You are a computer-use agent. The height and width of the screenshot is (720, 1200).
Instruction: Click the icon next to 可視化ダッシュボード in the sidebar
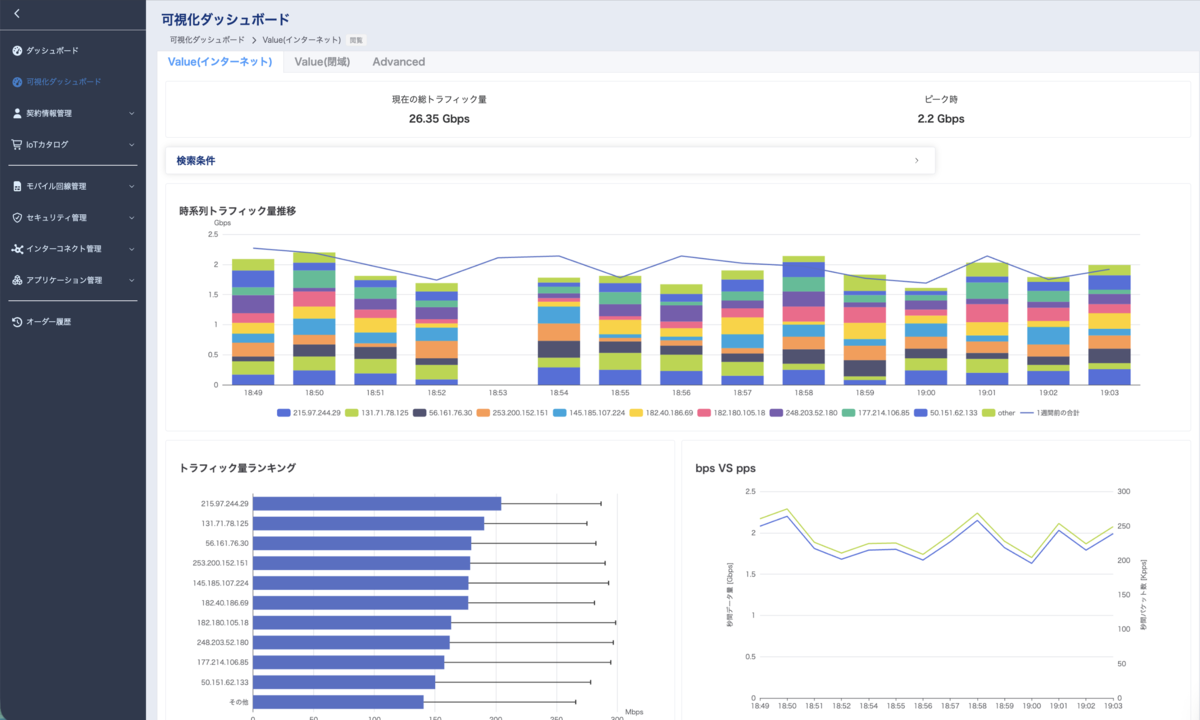click(17, 81)
